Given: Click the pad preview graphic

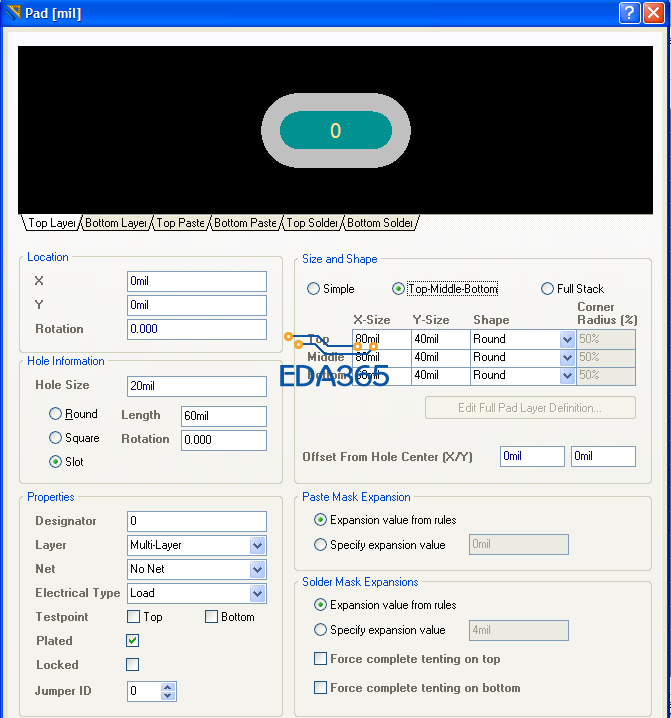Looking at the screenshot, I should click(x=336, y=131).
